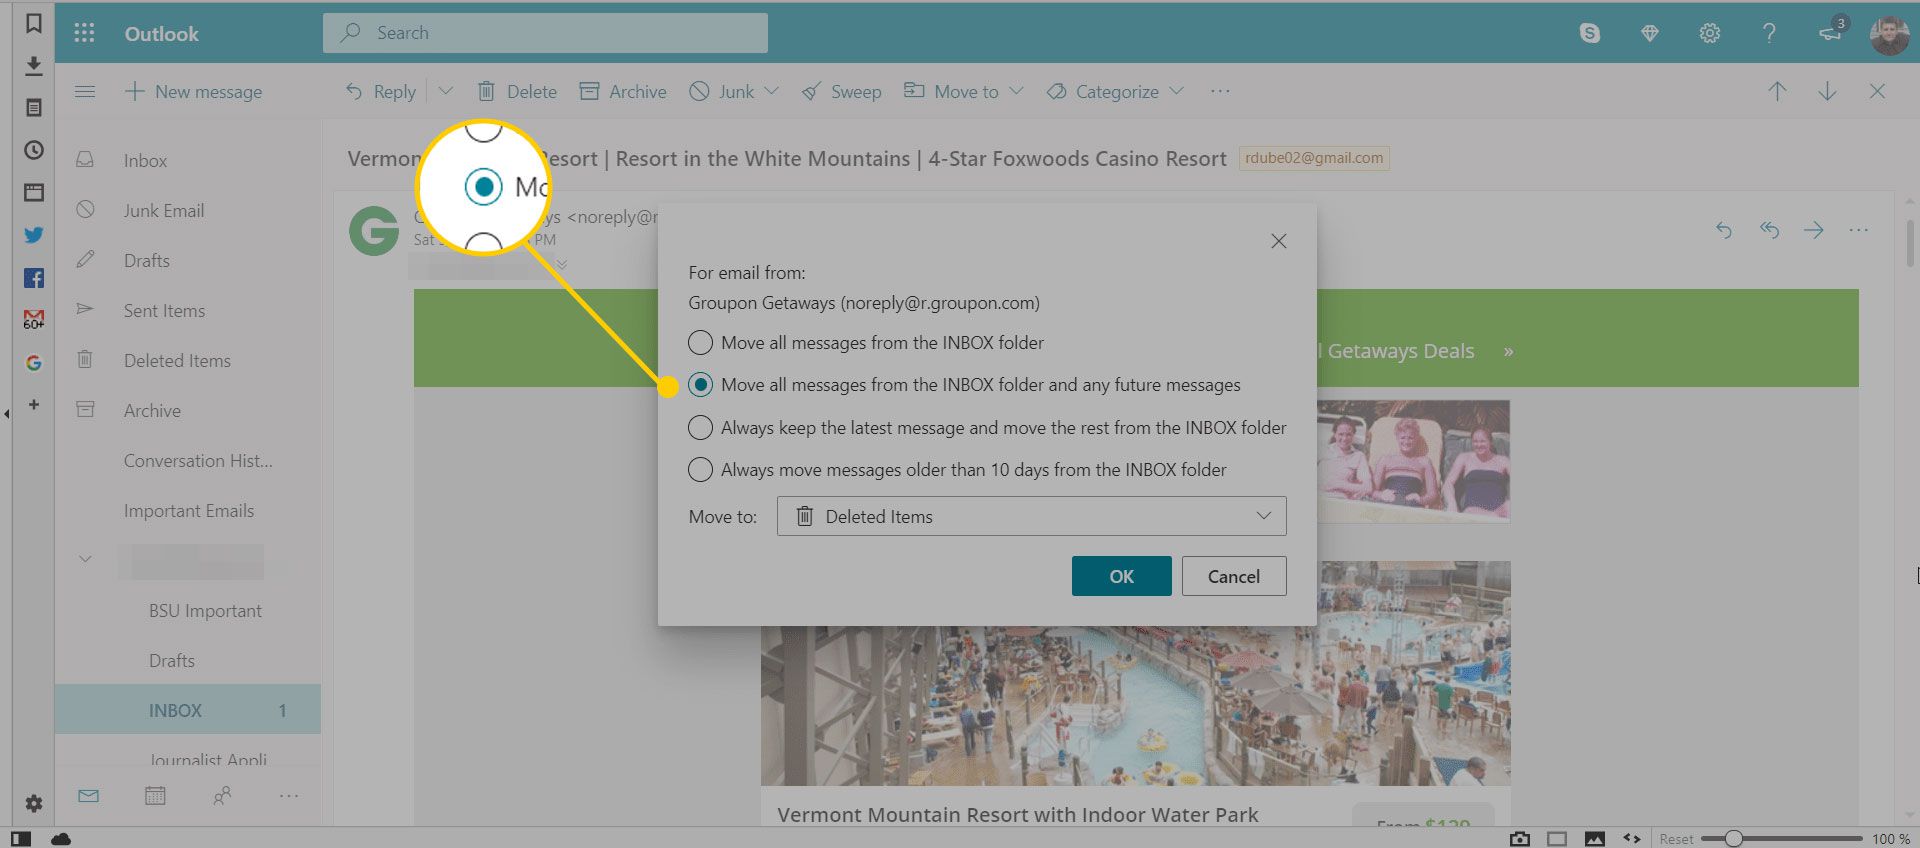Go to next message down arrow

pyautogui.click(x=1827, y=91)
